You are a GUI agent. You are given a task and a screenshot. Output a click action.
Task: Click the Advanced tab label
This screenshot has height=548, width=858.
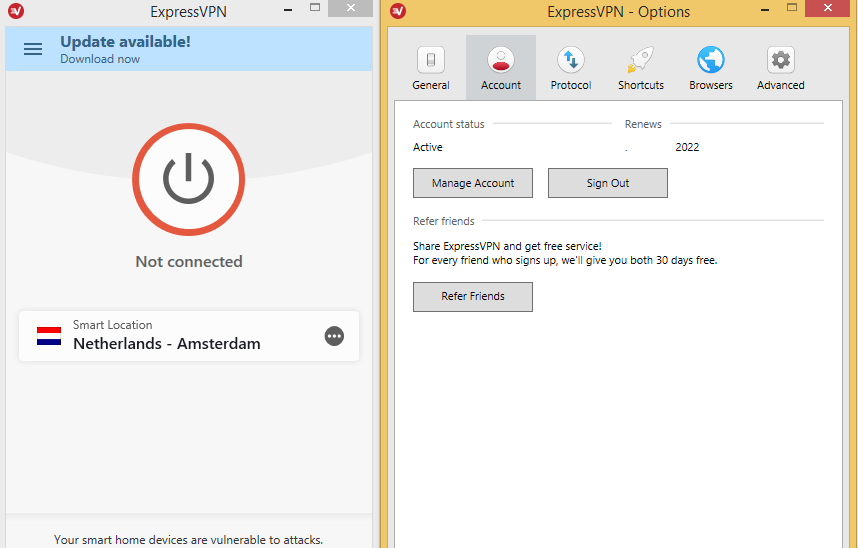pos(781,85)
